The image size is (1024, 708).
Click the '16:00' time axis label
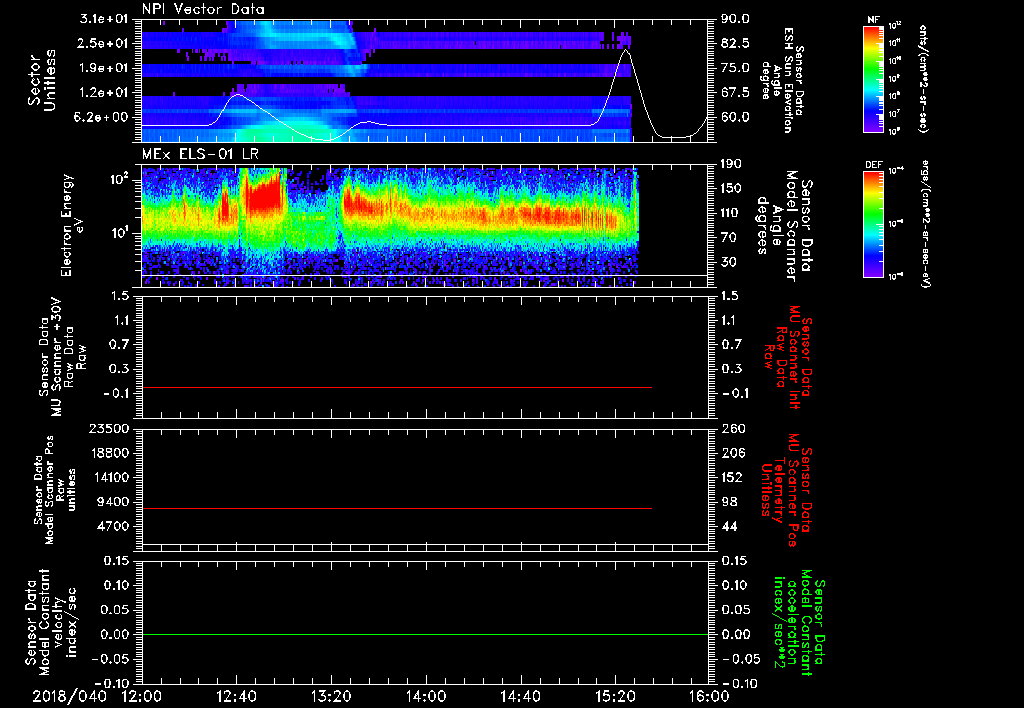[x=709, y=696]
